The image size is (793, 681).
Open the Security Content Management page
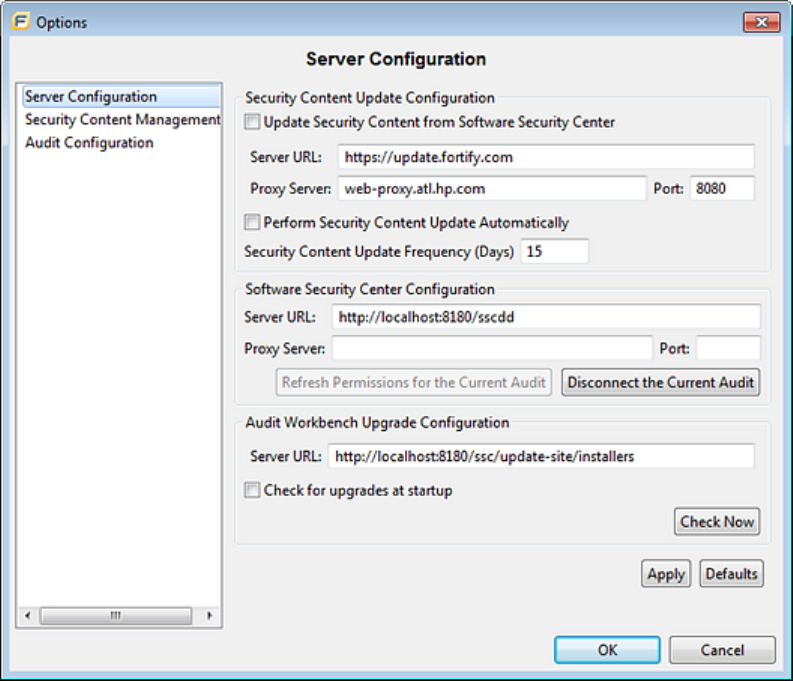tap(122, 120)
